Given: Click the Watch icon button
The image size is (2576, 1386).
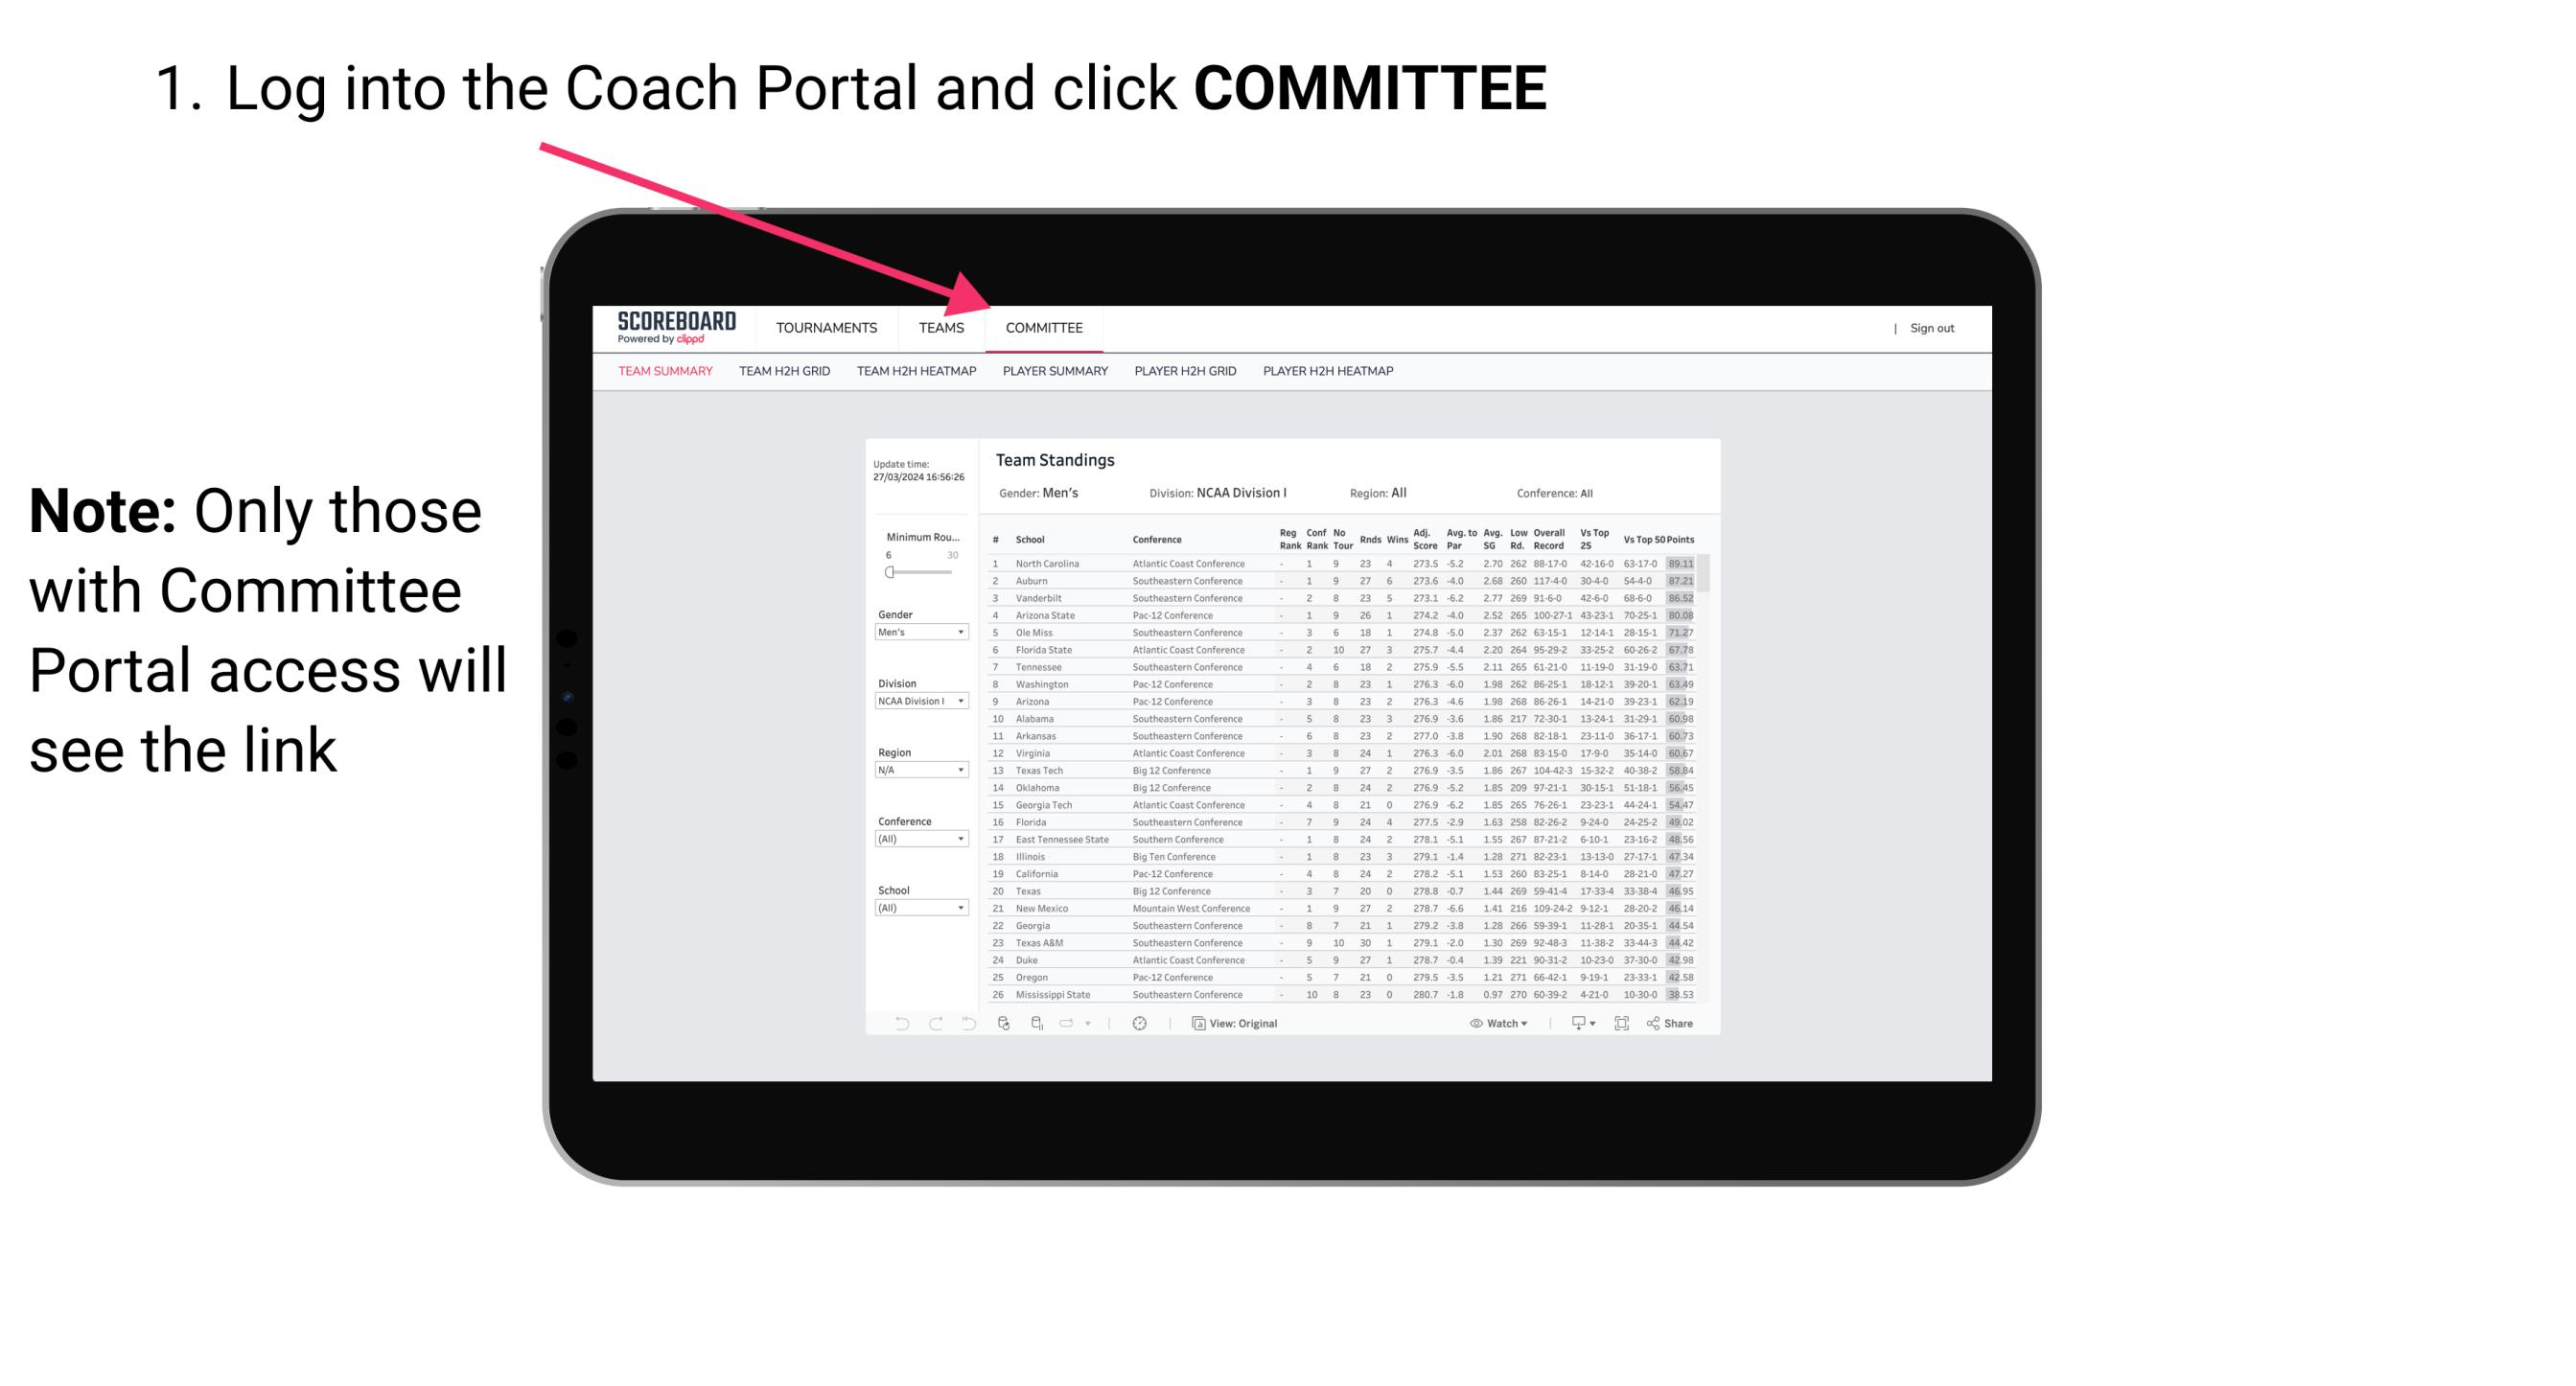Looking at the screenshot, I should pyautogui.click(x=1472, y=1024).
